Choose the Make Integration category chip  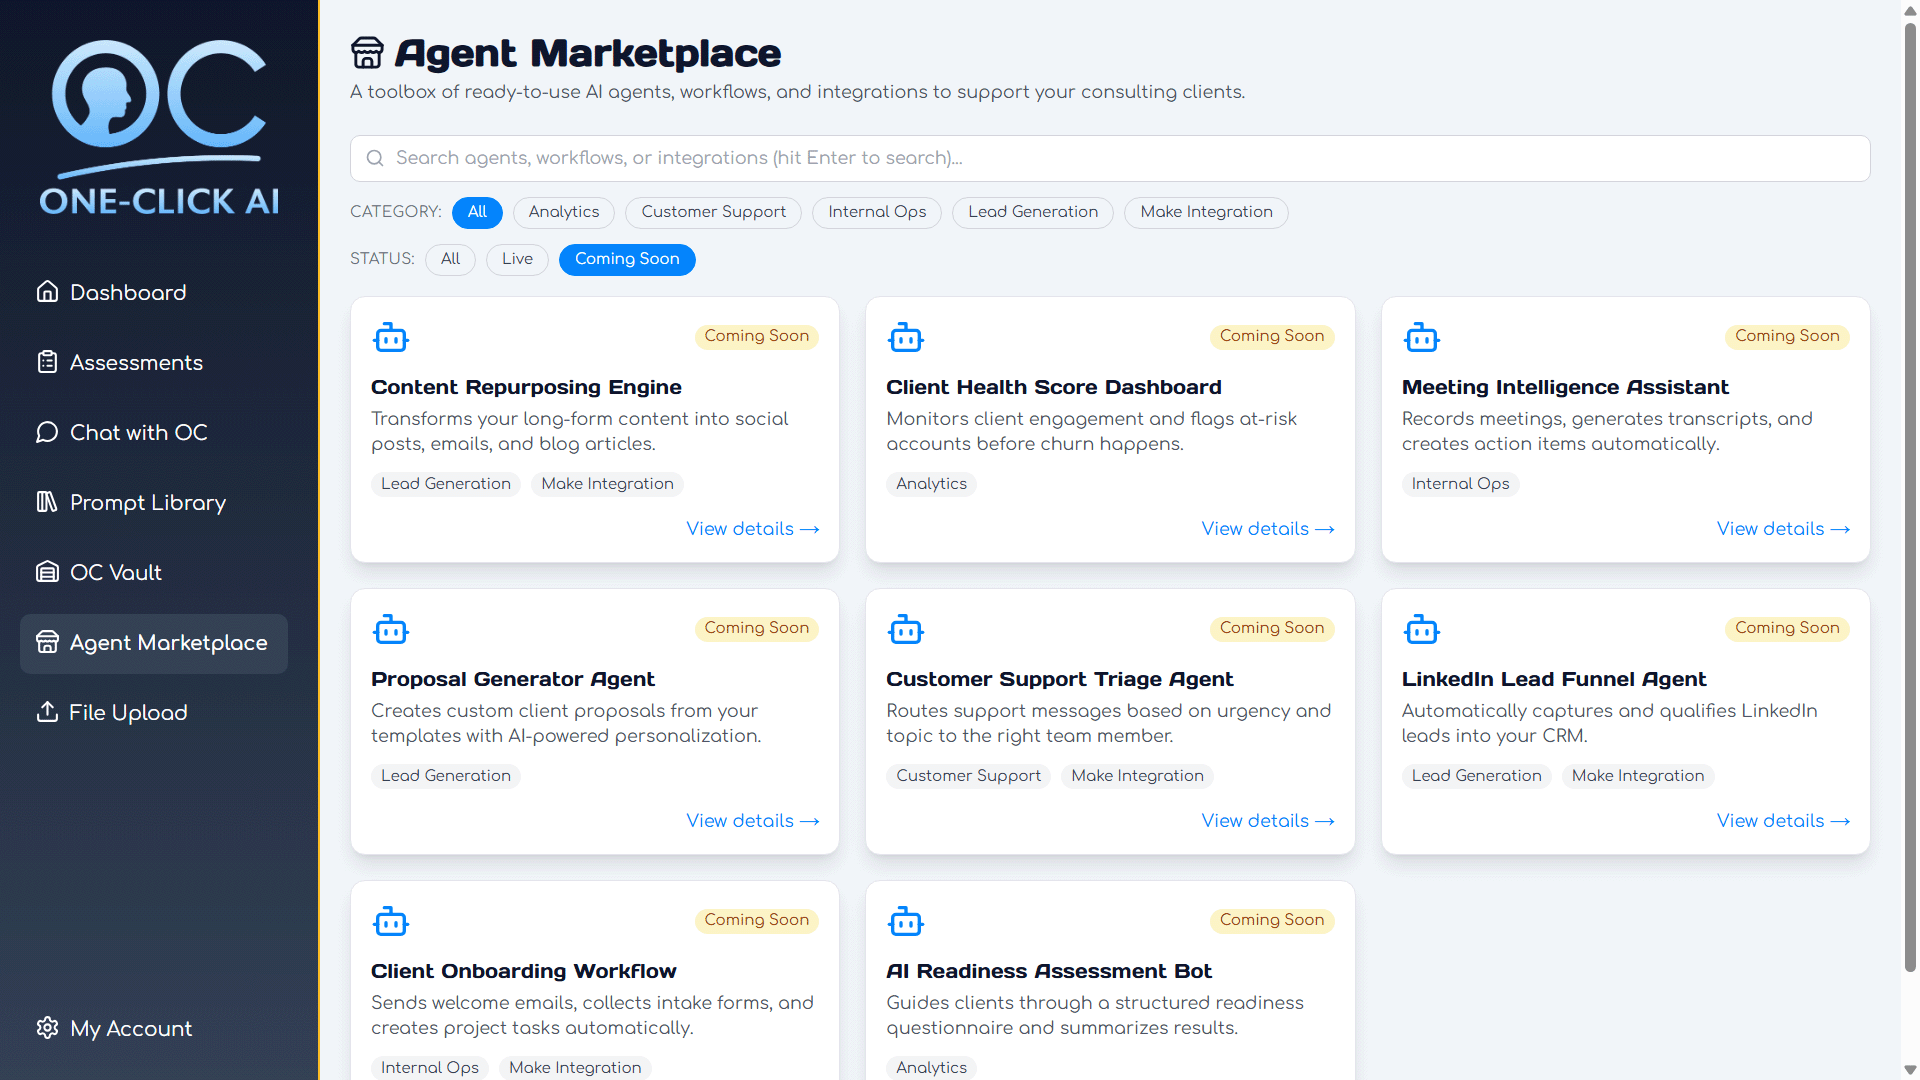coord(1206,212)
